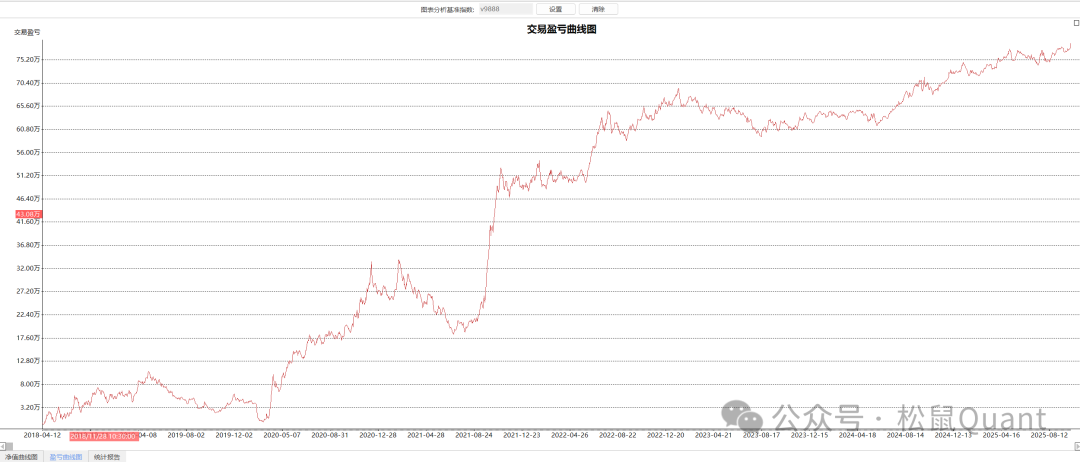Click the 设置 button
Viewport: 1080px width, 462px height.
point(555,9)
